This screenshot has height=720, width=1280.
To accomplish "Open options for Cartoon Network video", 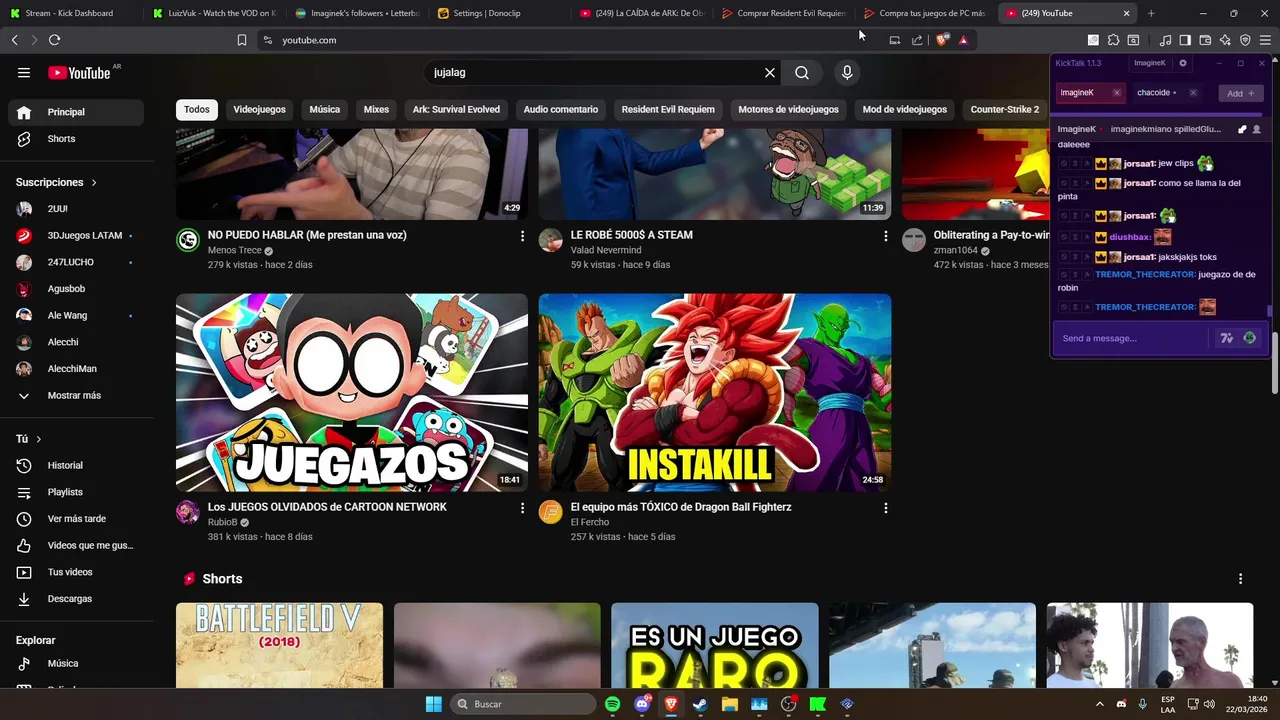I will tap(522, 508).
